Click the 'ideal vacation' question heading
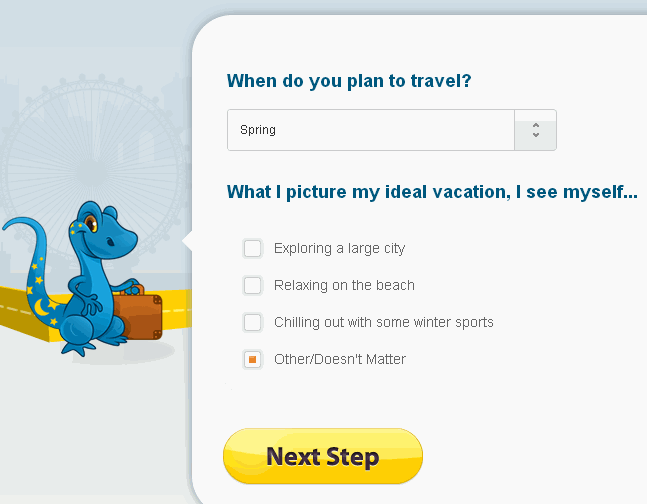The width and height of the screenshot is (647, 504). 432,192
